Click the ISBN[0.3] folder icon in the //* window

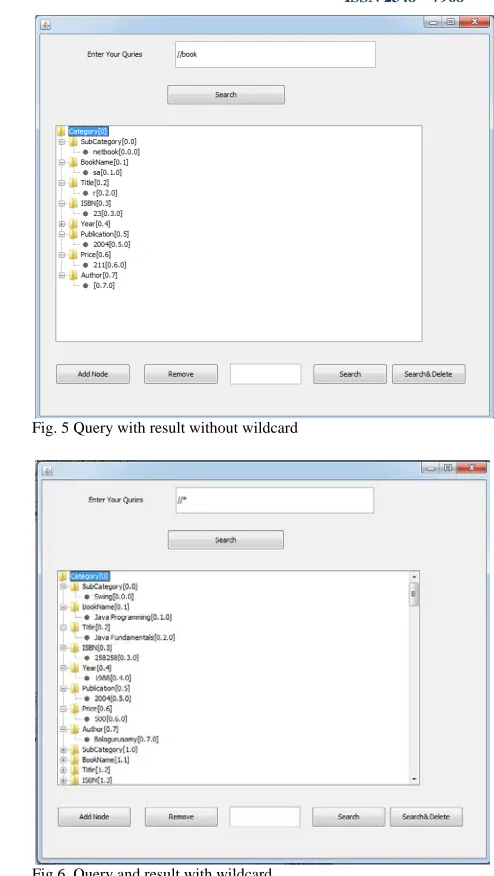click(75, 648)
